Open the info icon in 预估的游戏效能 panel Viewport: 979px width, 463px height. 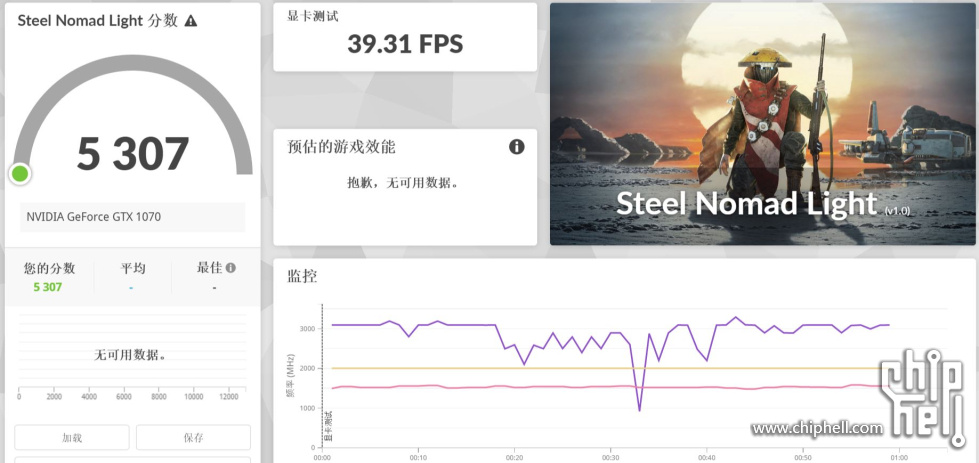[516, 147]
